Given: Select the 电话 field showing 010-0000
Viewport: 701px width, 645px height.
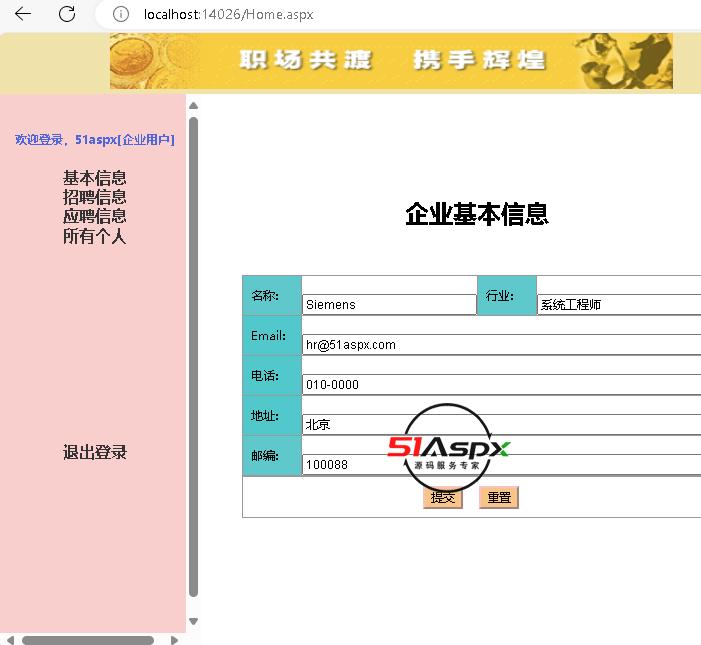Looking at the screenshot, I should (x=500, y=384).
